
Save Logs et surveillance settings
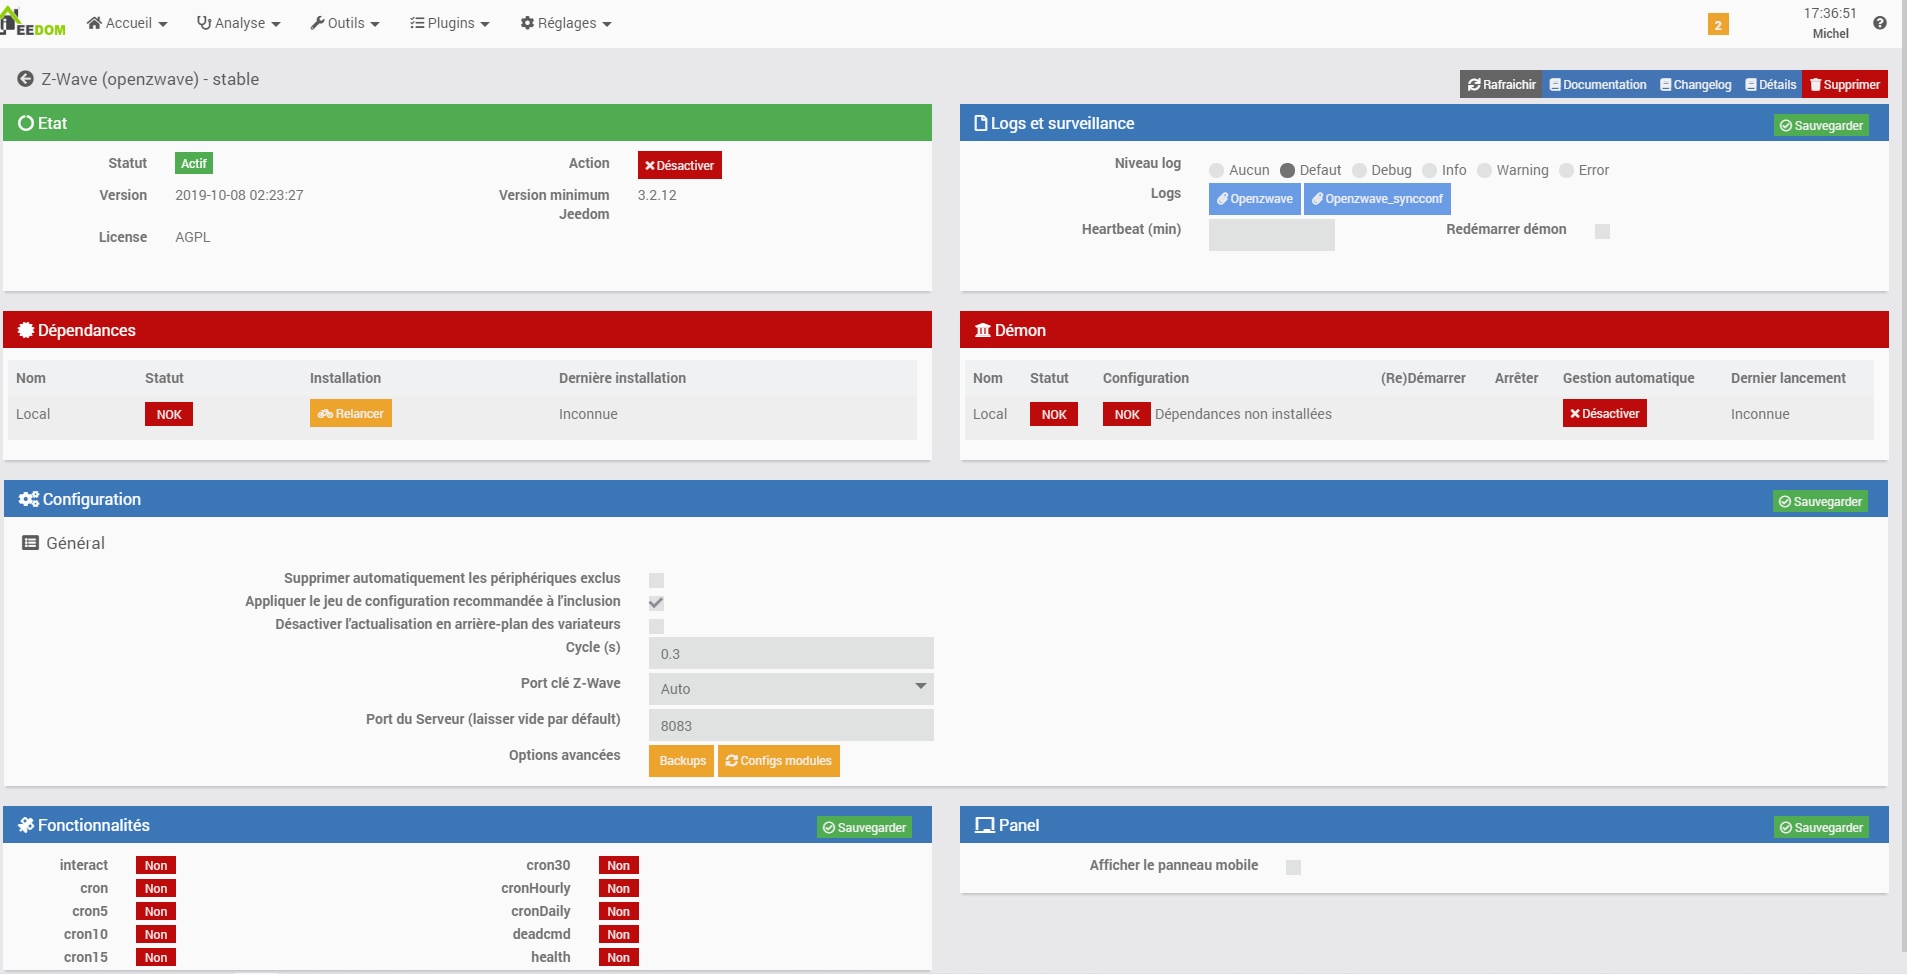tap(1821, 126)
